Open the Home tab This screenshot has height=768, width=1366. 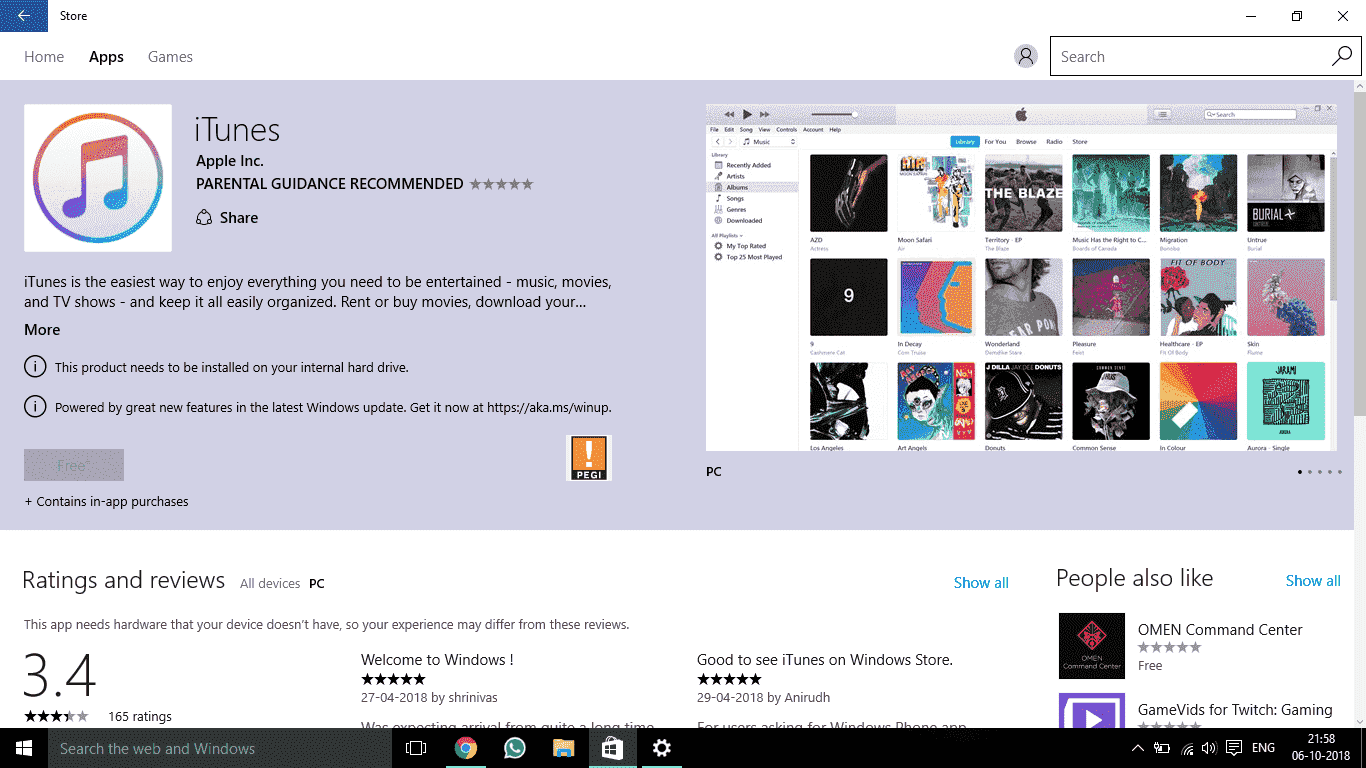click(x=44, y=57)
